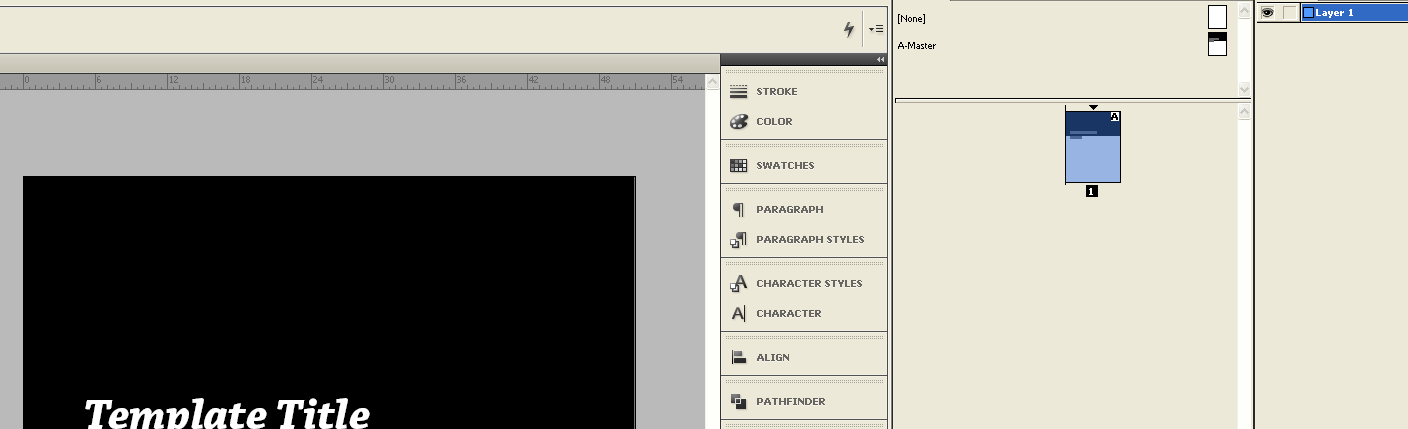Click the Swatches panel label
1408x429 pixels.
coord(785,166)
